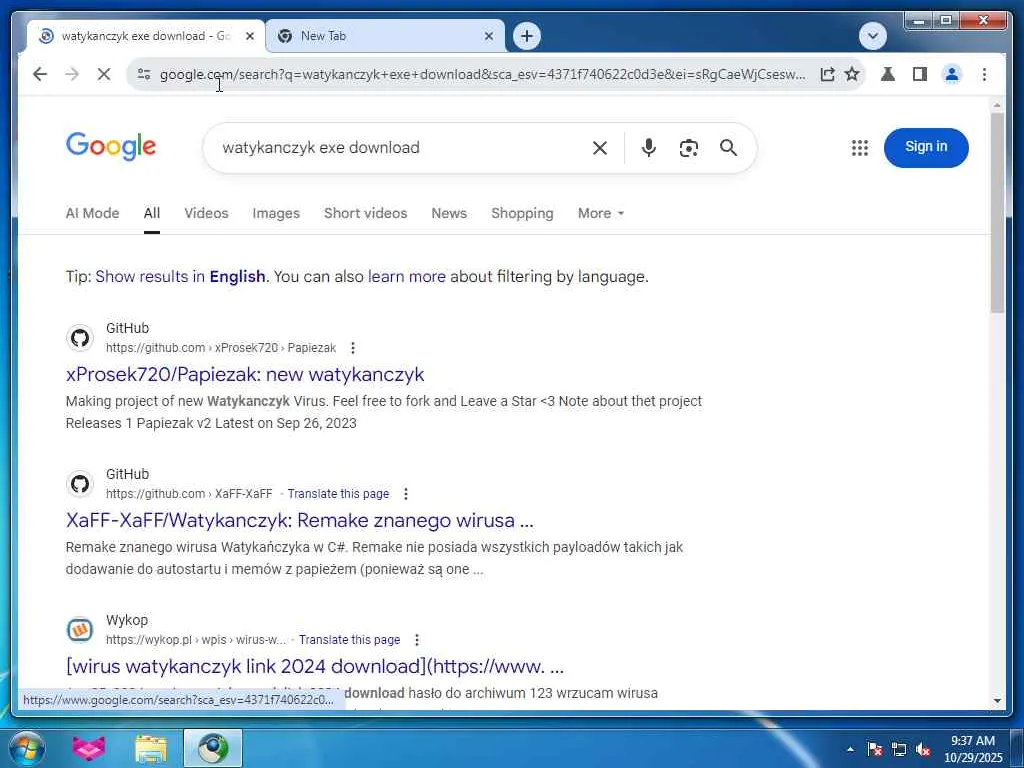Open site information icon in address bar
This screenshot has height=768, width=1024.
tap(144, 74)
